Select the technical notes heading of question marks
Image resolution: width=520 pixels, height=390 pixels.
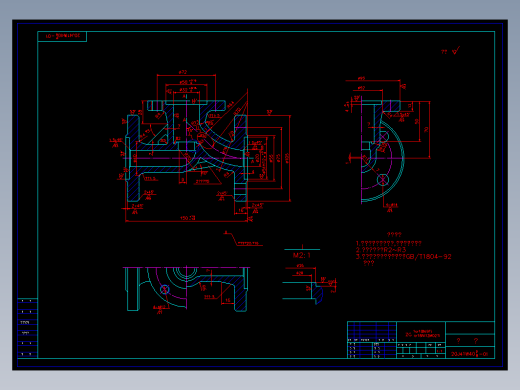pyautogui.click(x=394, y=235)
